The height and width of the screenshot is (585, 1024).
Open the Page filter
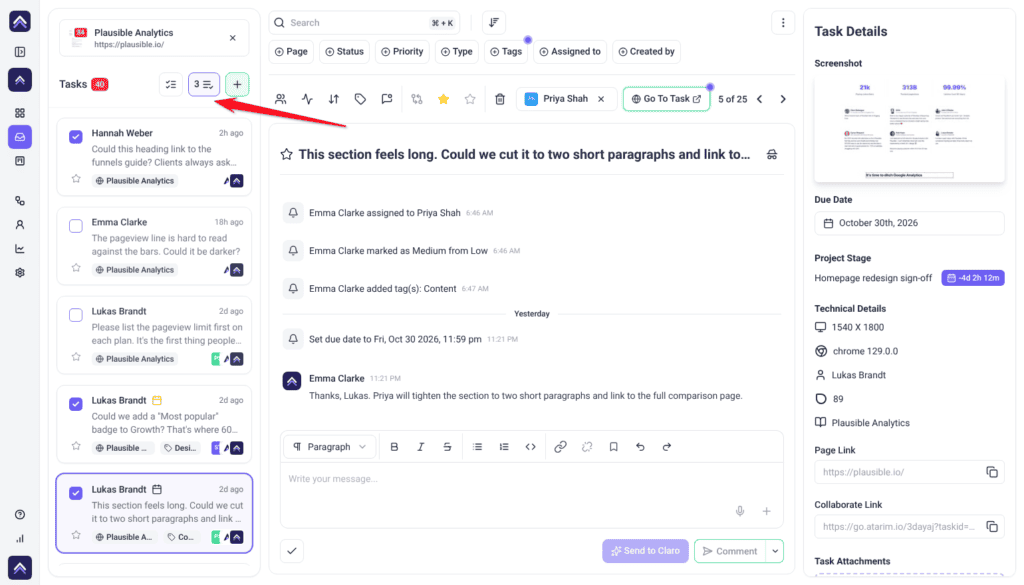pyautogui.click(x=291, y=52)
